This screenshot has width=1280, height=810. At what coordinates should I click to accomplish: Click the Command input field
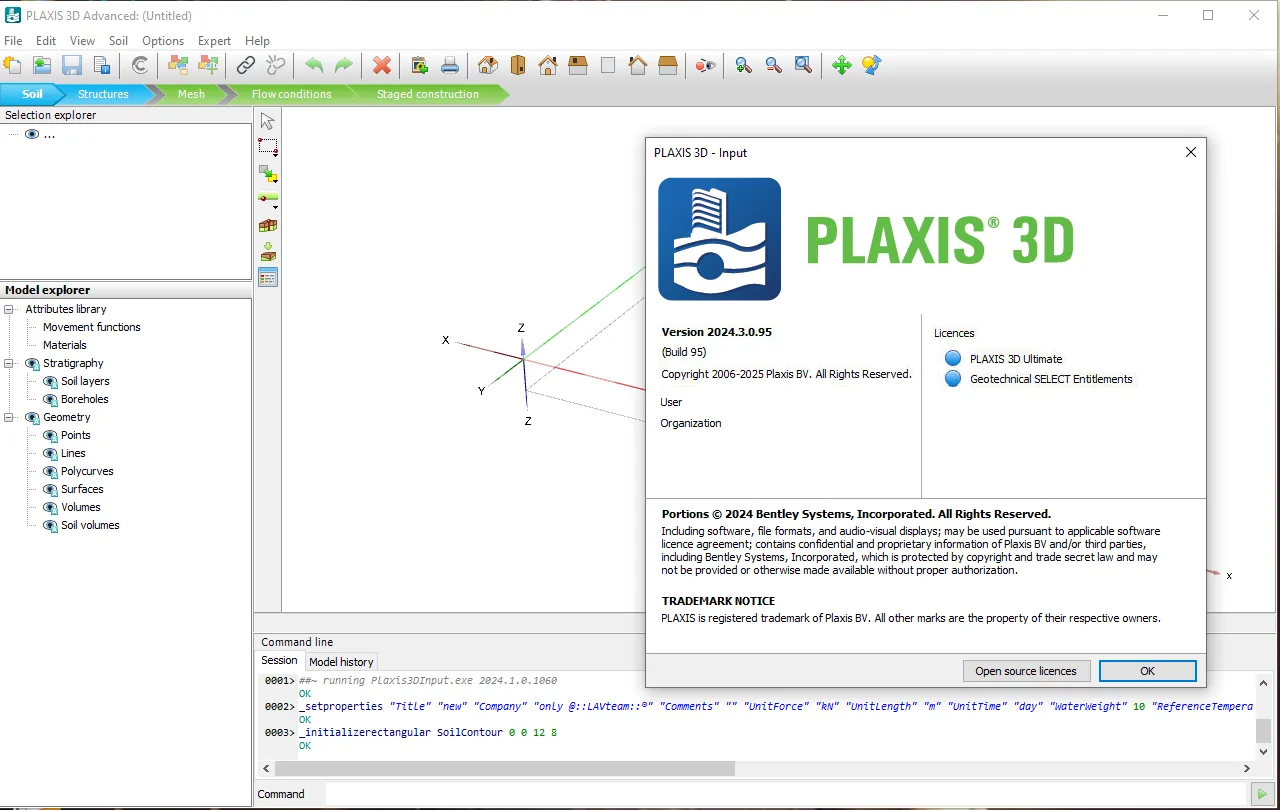click(x=788, y=794)
